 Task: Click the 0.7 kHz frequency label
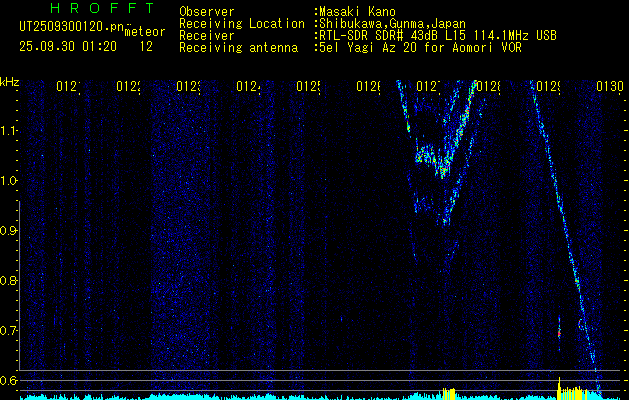(8, 331)
